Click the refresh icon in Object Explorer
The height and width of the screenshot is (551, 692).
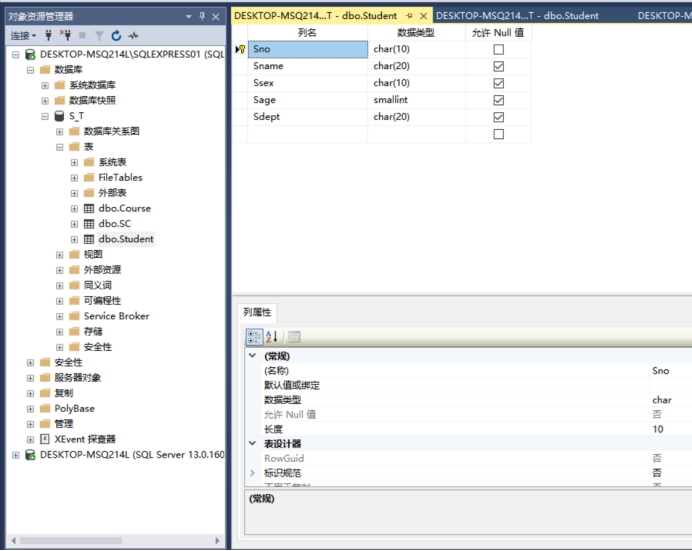(x=116, y=36)
